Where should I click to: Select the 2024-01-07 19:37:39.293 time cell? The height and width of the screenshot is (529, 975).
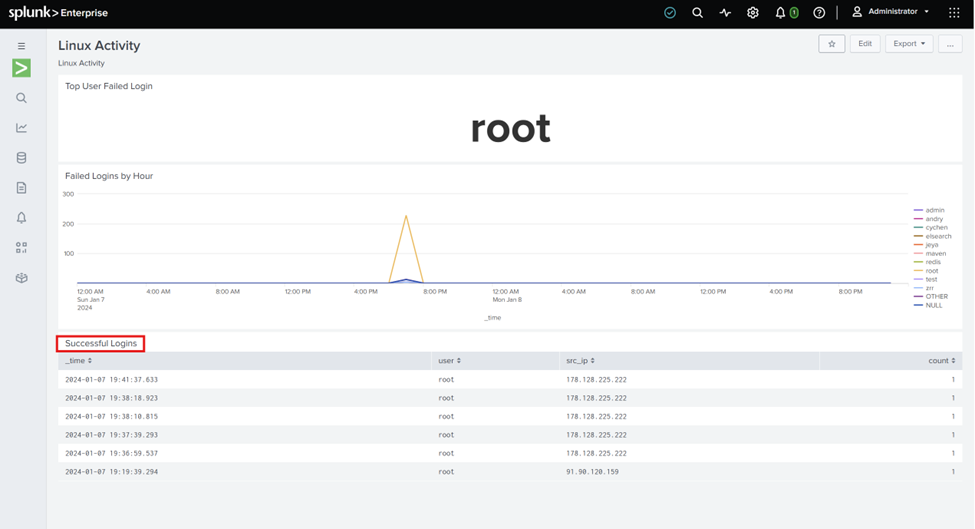[111, 435]
